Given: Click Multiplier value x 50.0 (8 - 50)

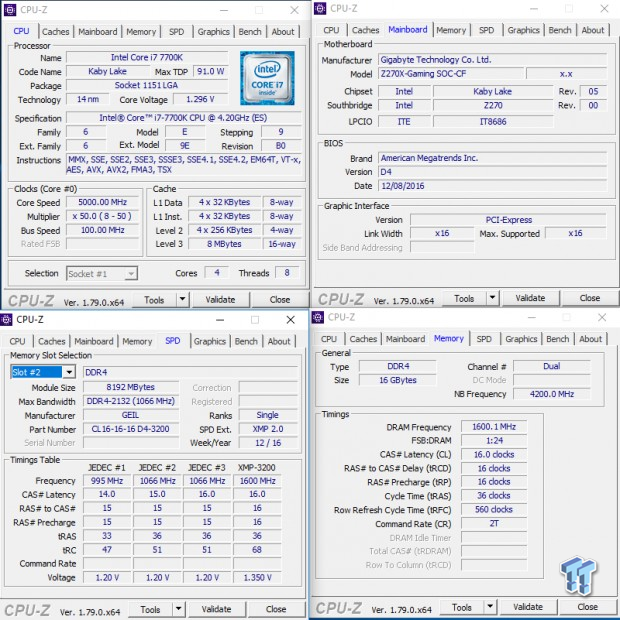Looking at the screenshot, I should coord(102,216).
